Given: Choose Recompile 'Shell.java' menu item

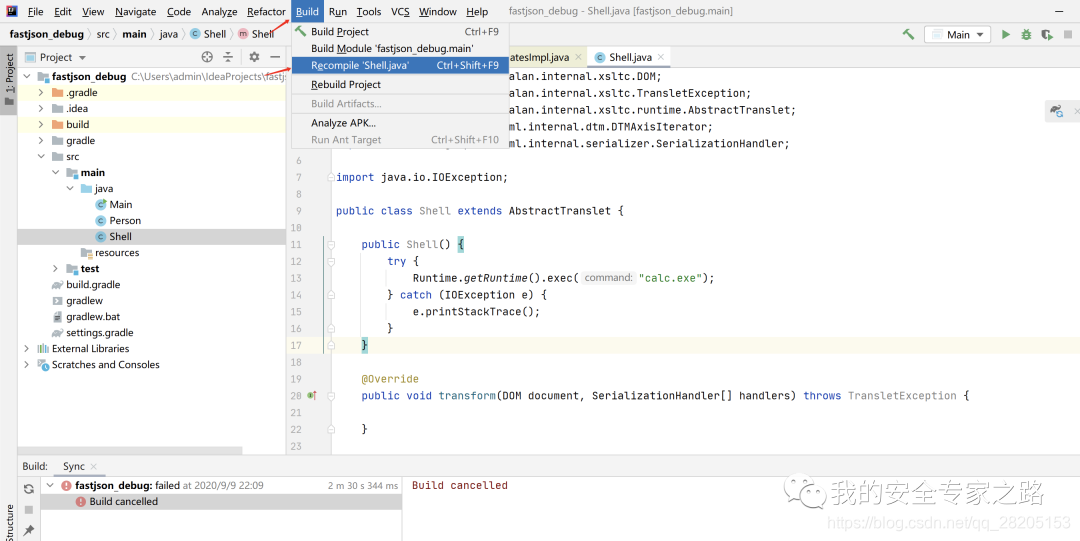Looking at the screenshot, I should click(399, 65).
